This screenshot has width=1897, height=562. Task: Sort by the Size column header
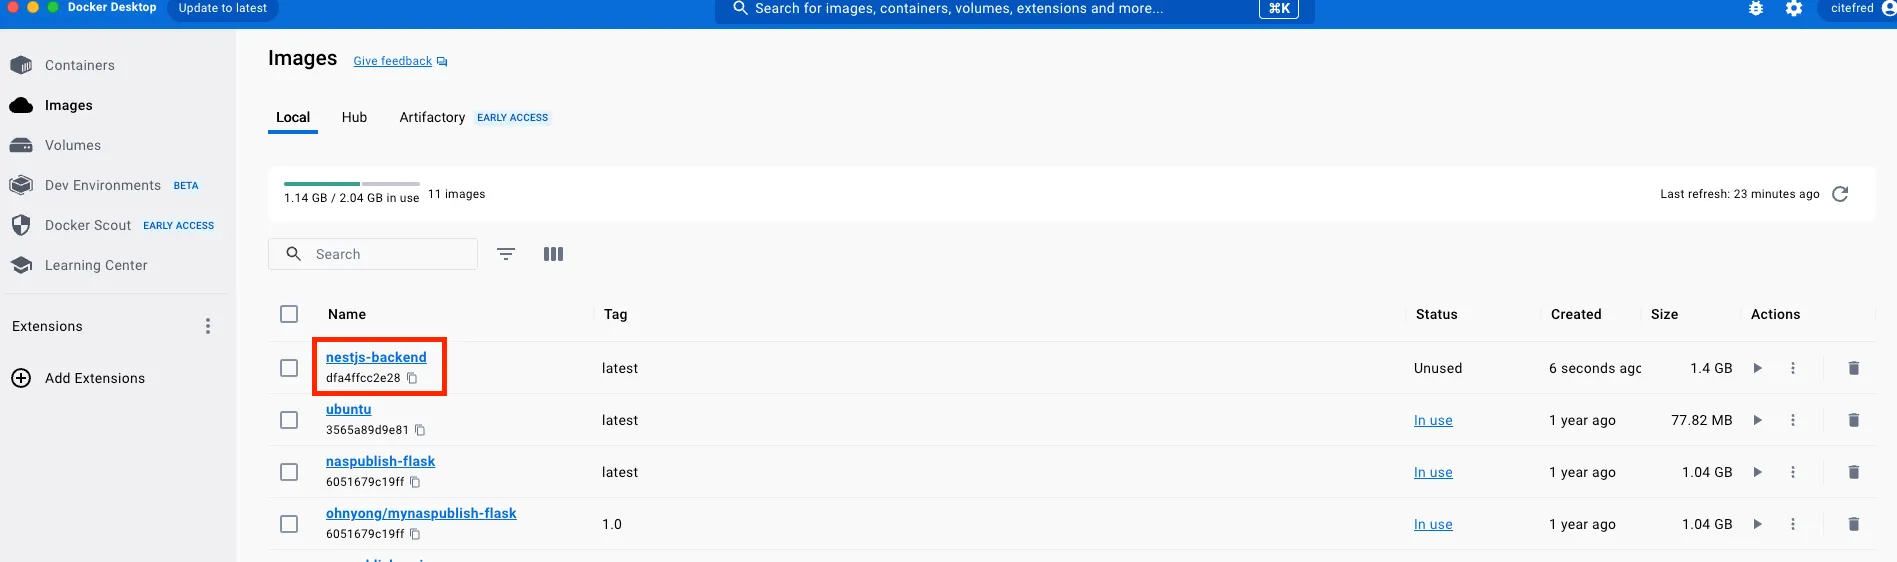point(1664,314)
